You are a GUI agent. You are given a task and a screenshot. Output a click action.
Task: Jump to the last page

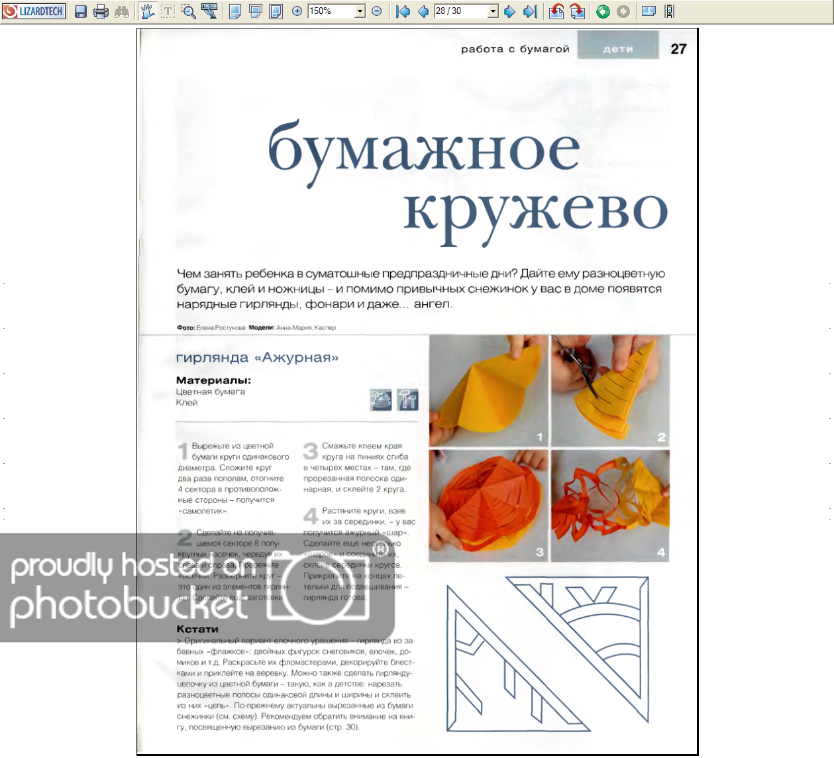click(x=529, y=11)
